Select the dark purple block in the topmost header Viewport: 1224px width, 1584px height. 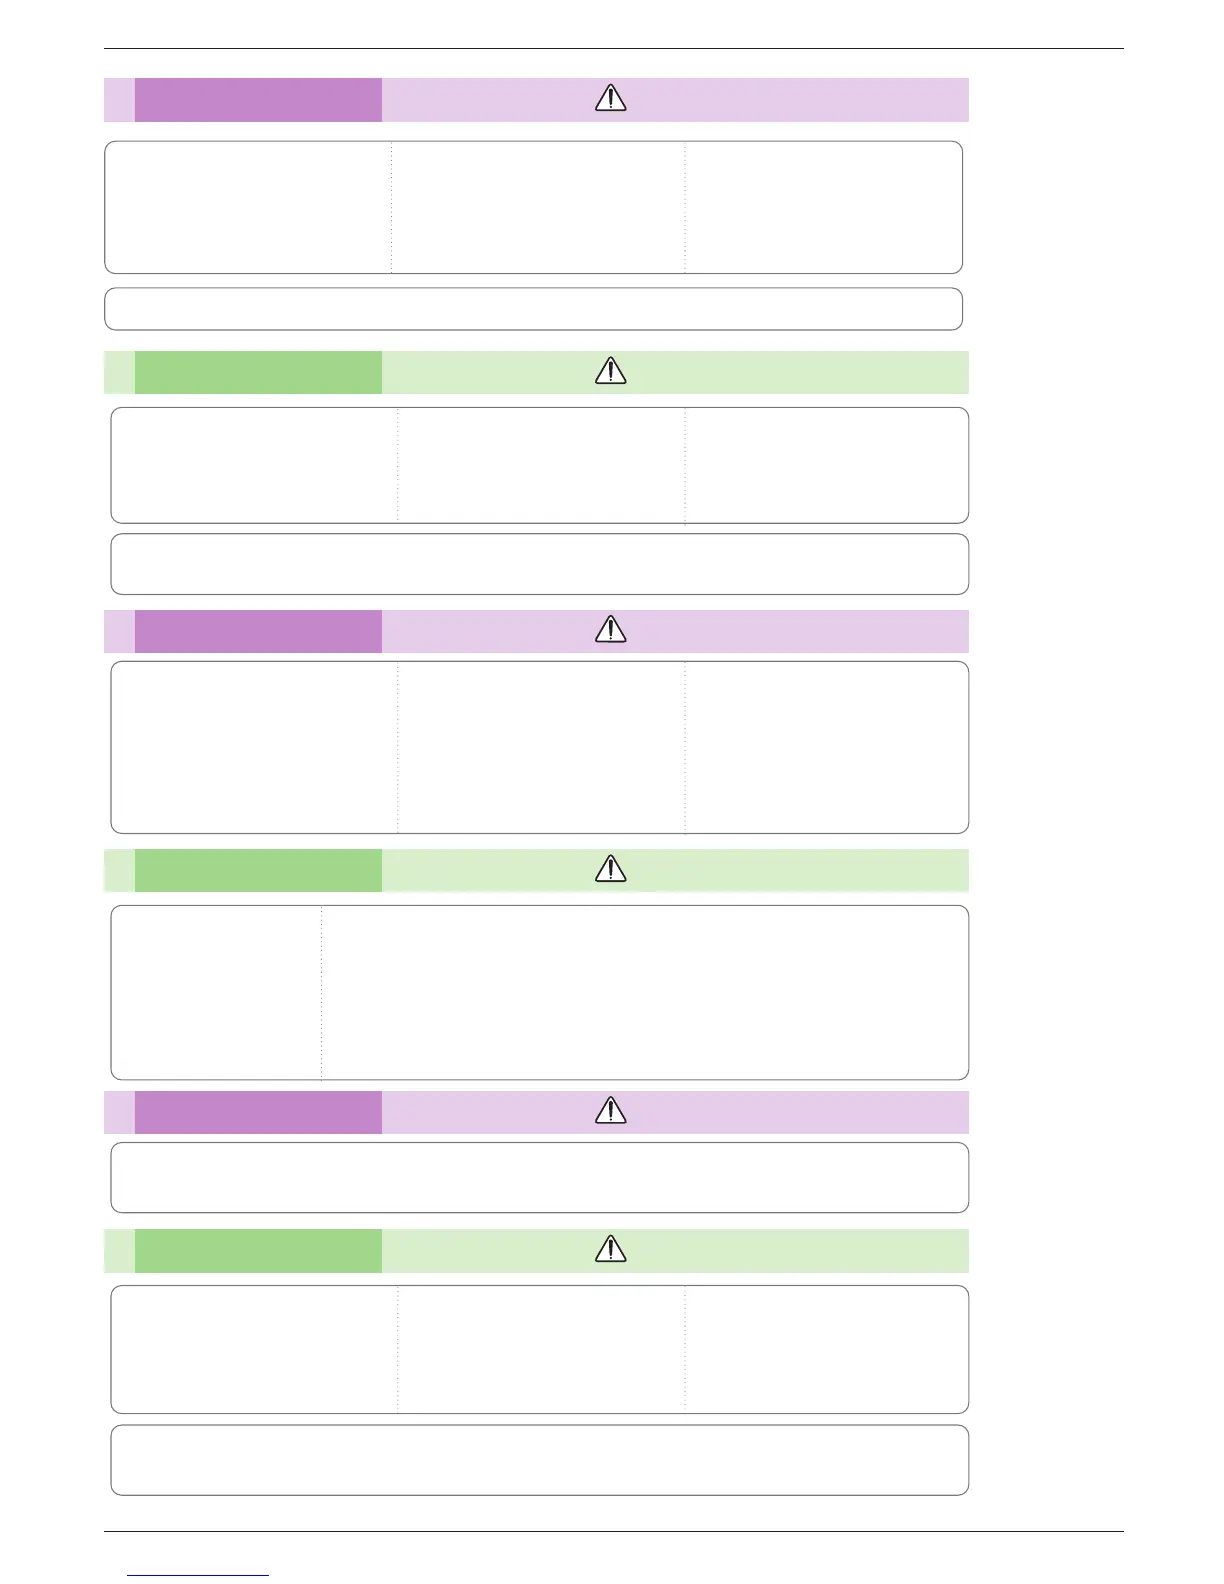[x=258, y=100]
